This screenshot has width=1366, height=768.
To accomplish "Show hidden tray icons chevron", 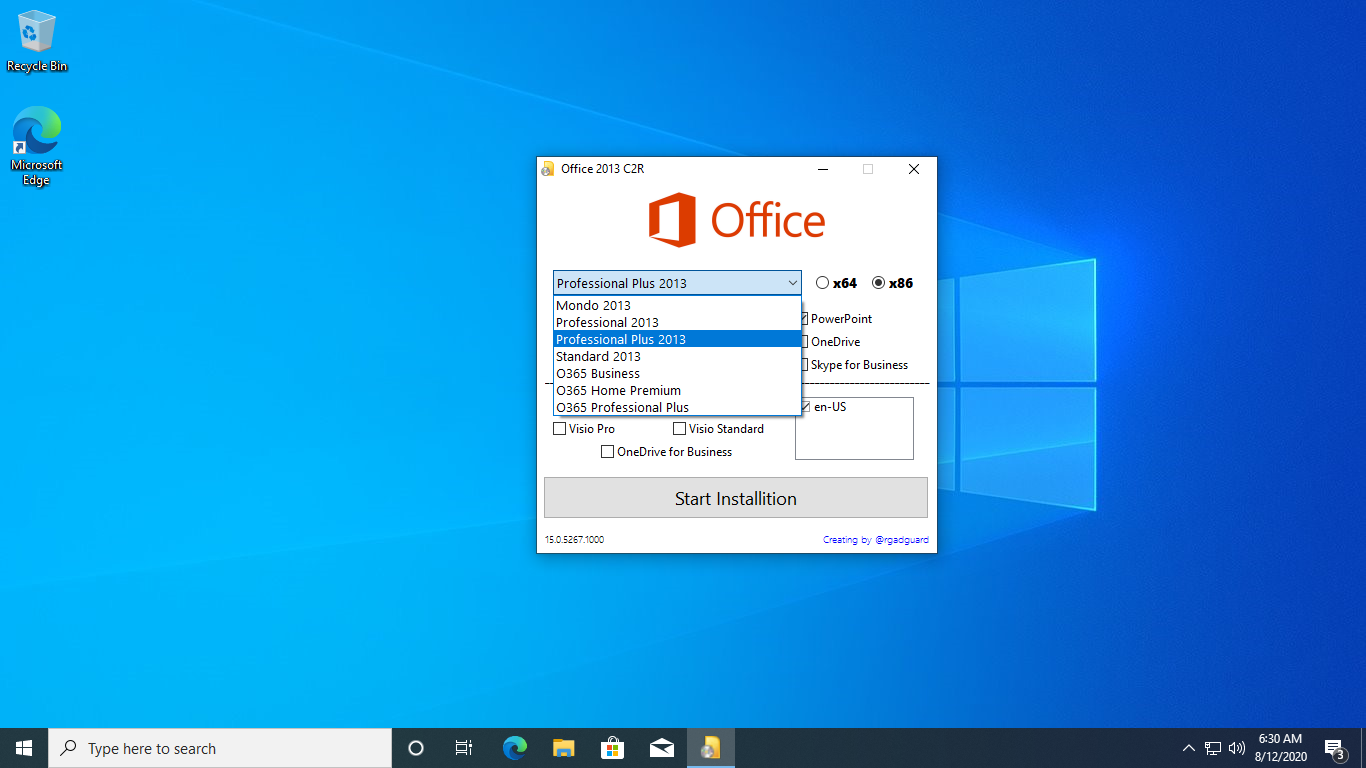I will [x=1188, y=748].
